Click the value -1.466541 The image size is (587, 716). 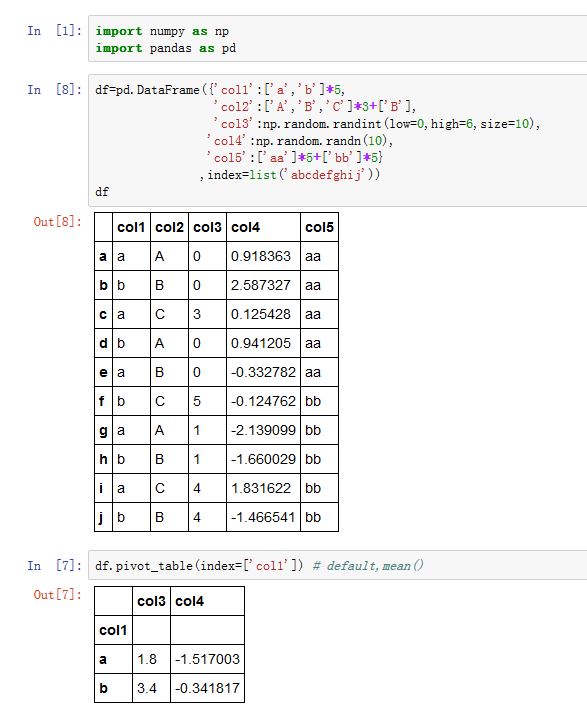263,517
